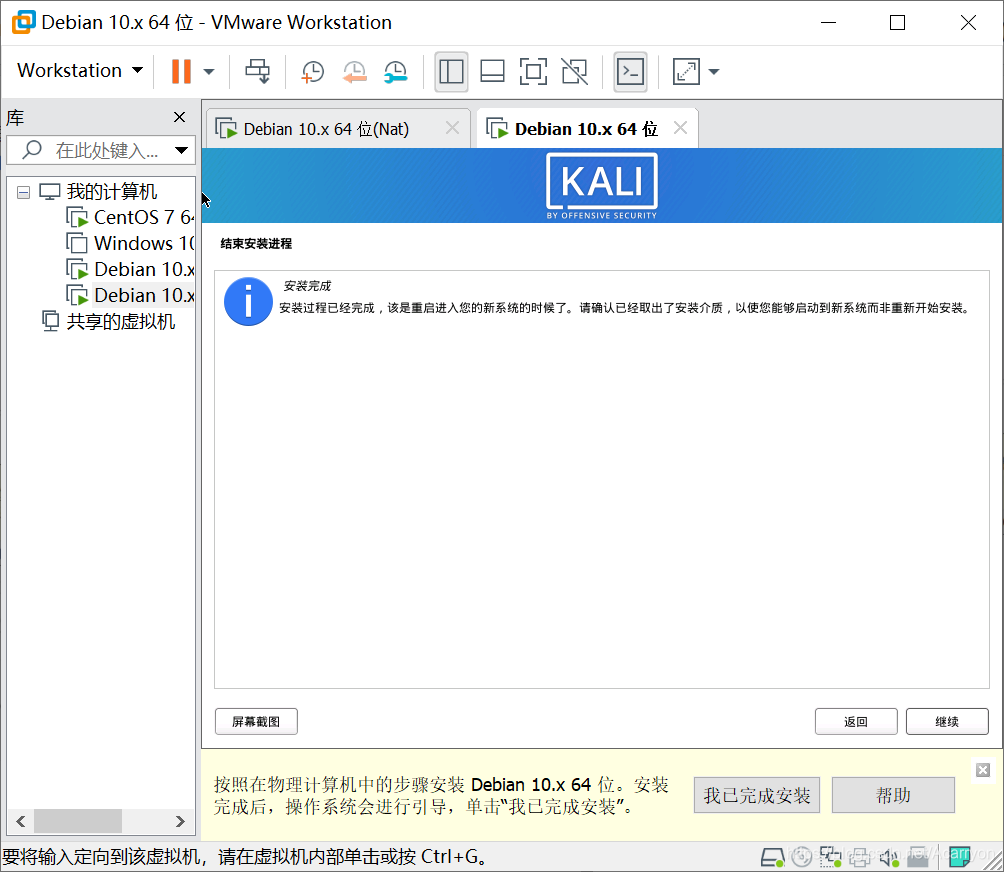The image size is (1004, 872).
Task: Collapse the 我的计算机 tree node
Action: pyautogui.click(x=22, y=191)
